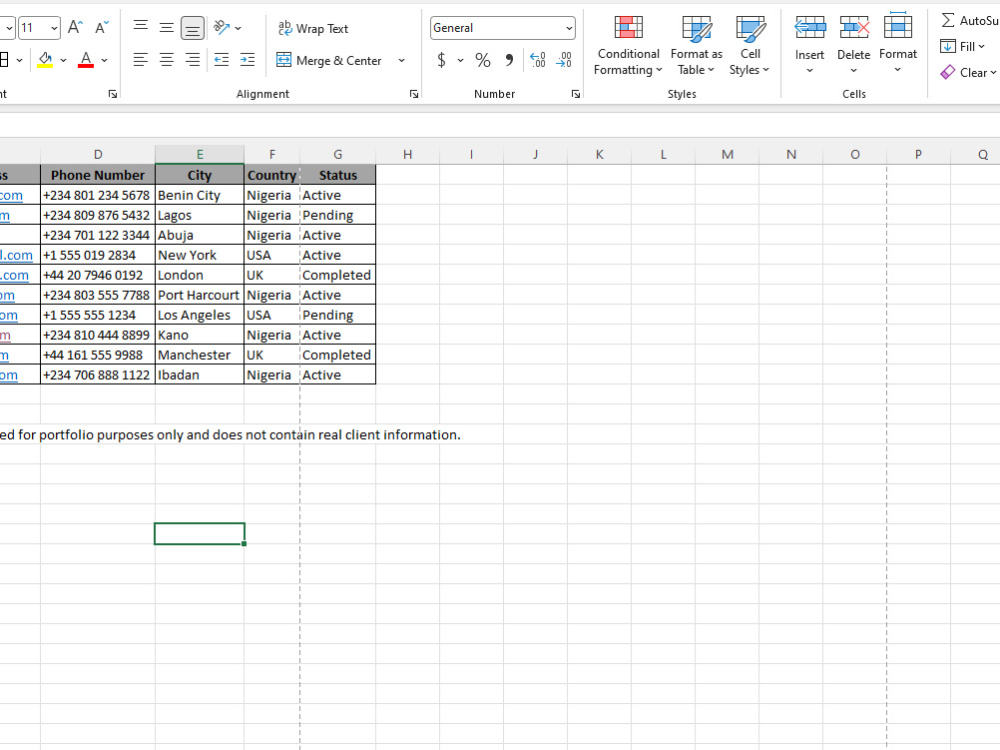Click AutoSum
The width and height of the screenshot is (1000, 750).
pyautogui.click(x=969, y=20)
